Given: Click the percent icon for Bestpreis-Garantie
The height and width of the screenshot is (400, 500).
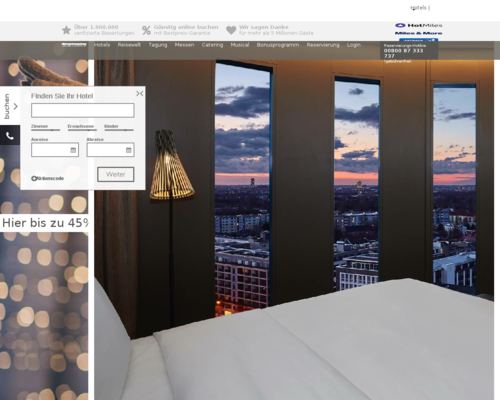Looking at the screenshot, I should tap(146, 30).
